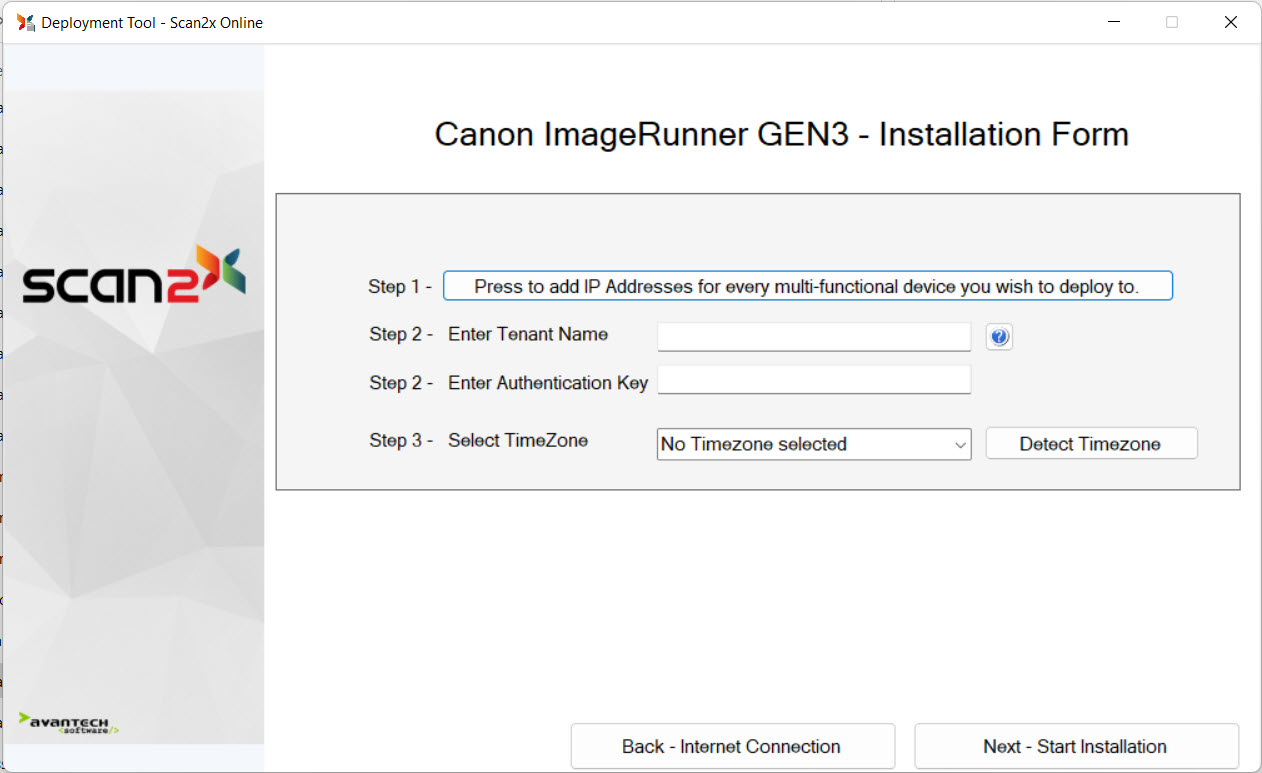Click Next - Start Installation
This screenshot has width=1262, height=773.
click(x=1076, y=747)
